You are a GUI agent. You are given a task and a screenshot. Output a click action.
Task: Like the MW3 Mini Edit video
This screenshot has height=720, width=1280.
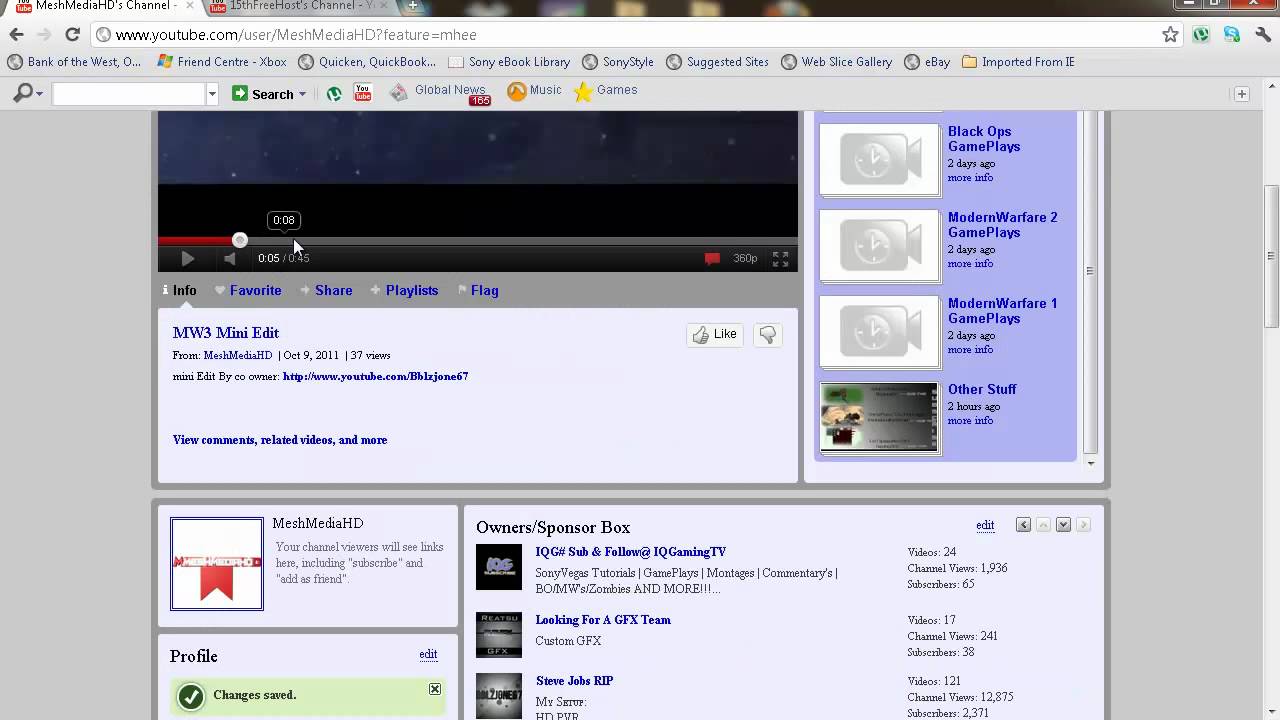[x=715, y=334]
